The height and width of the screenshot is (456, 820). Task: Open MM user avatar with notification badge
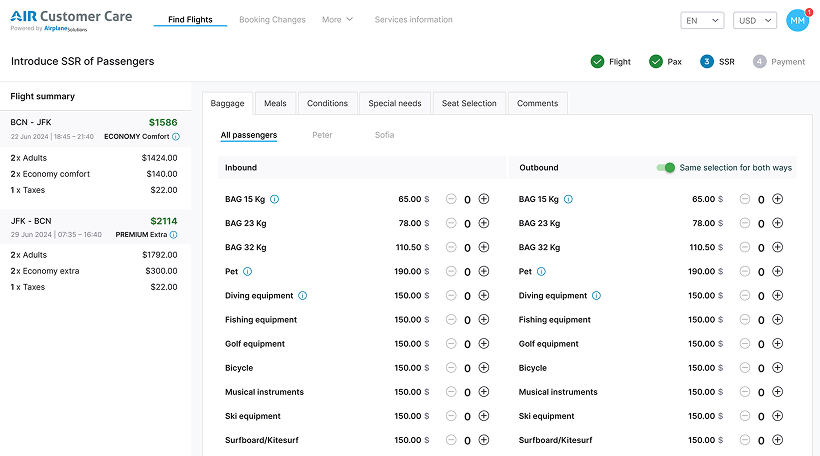(x=797, y=20)
